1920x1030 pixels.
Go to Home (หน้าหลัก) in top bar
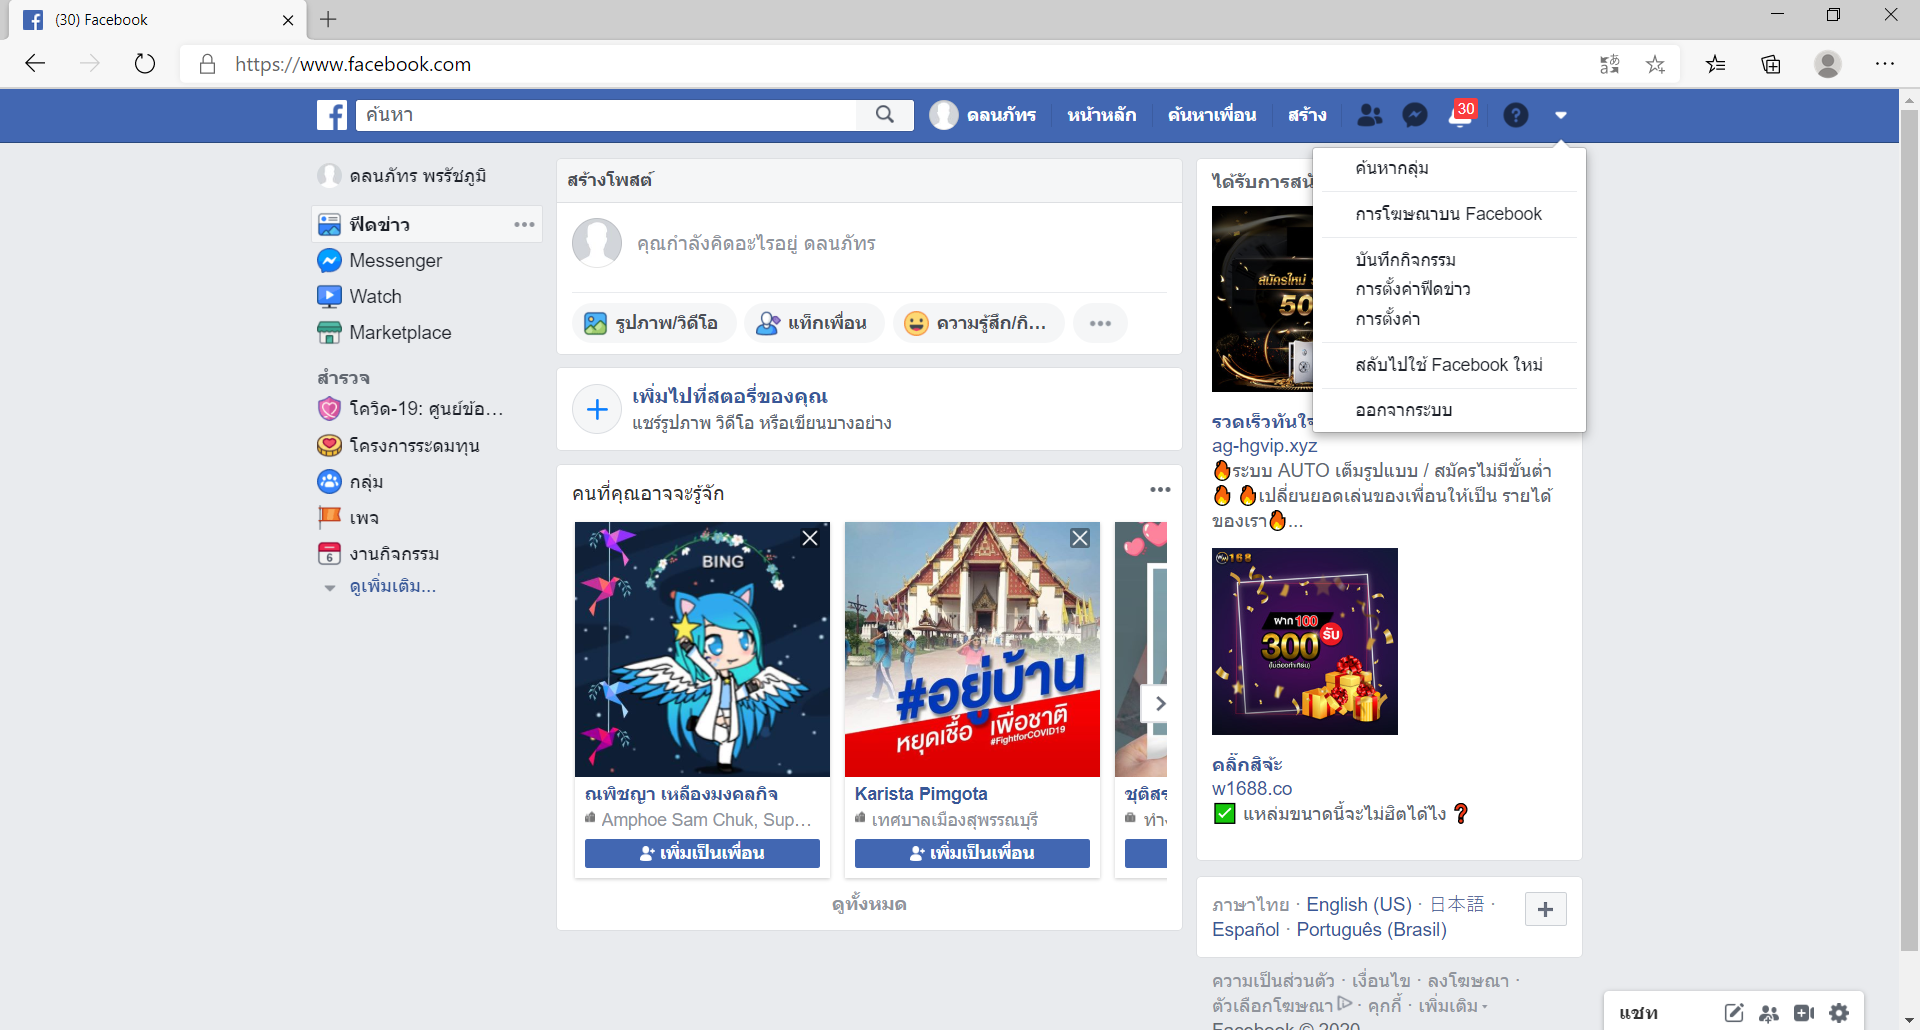tap(1102, 115)
